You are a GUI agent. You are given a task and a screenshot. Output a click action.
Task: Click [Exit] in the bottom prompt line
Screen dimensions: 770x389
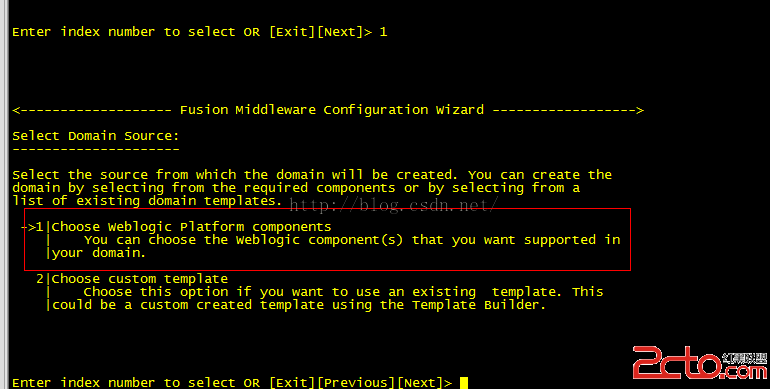point(292,383)
